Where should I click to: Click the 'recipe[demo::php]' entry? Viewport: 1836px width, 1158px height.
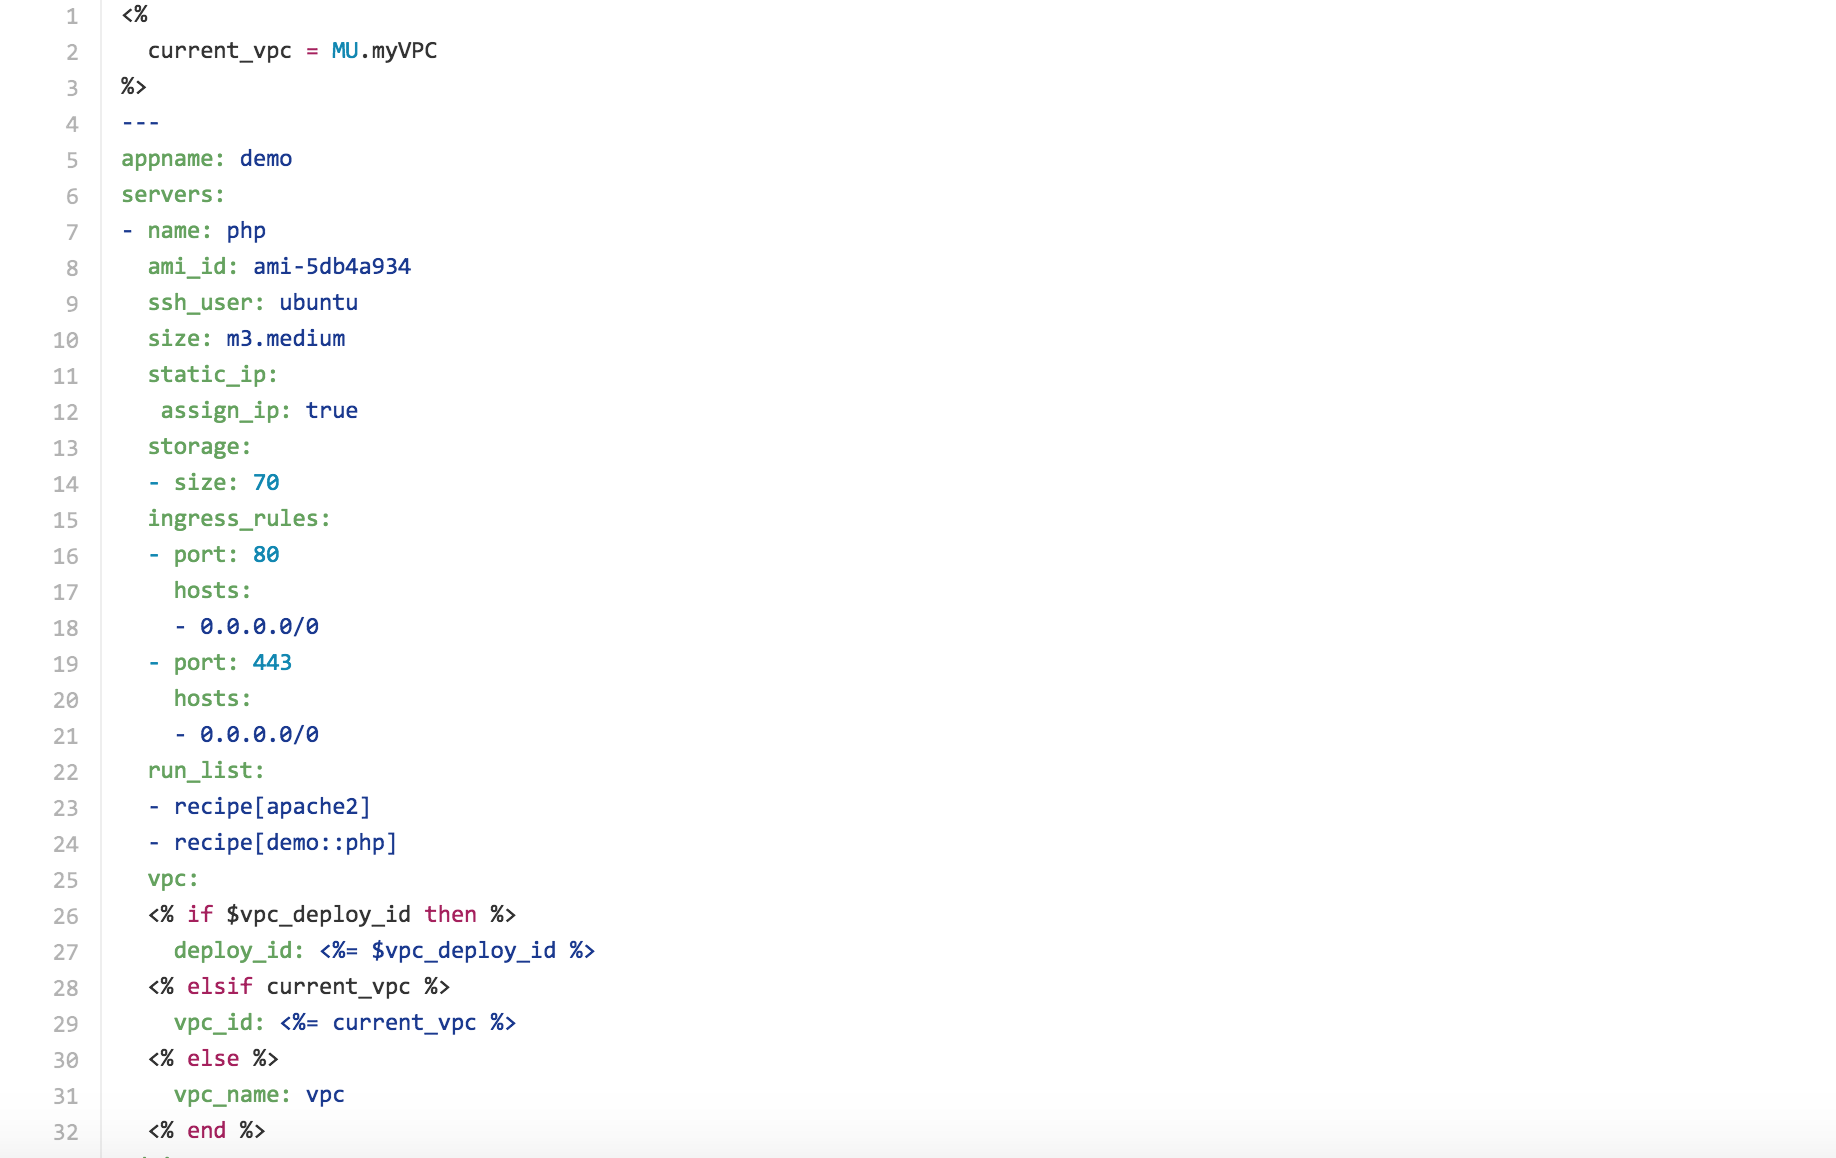click(286, 843)
